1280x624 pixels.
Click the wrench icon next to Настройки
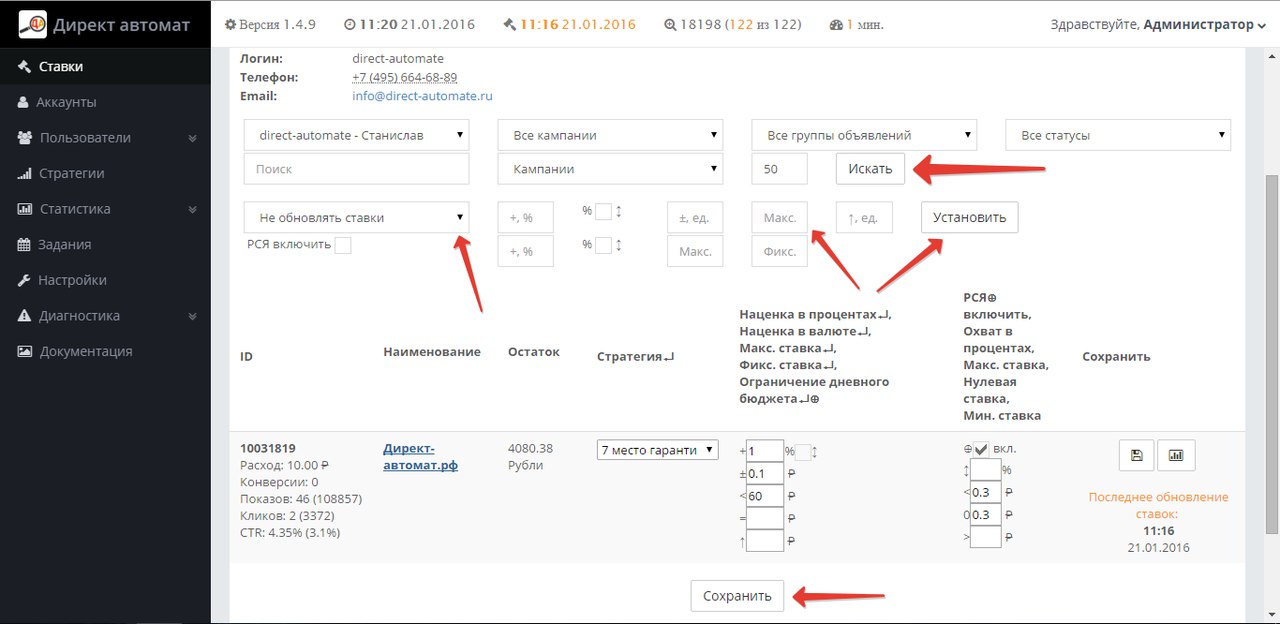click(x=25, y=281)
